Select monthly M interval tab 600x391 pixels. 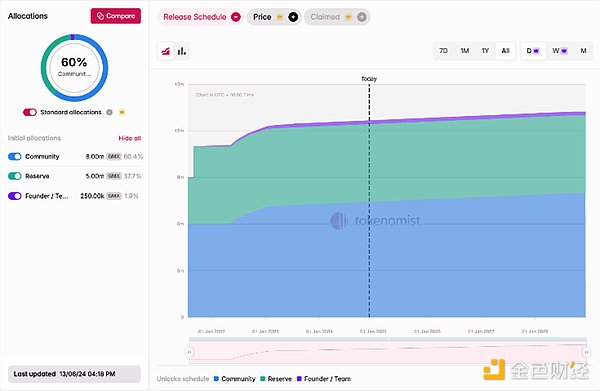click(x=583, y=51)
